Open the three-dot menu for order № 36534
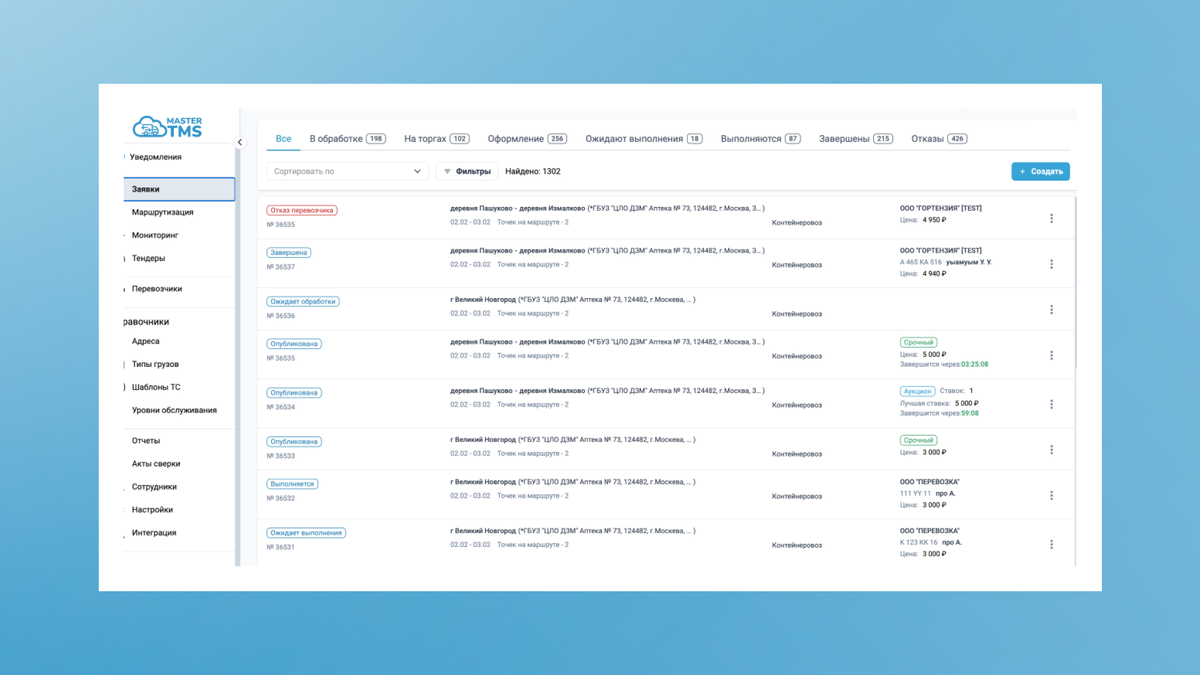The image size is (1200, 675). click(1051, 404)
